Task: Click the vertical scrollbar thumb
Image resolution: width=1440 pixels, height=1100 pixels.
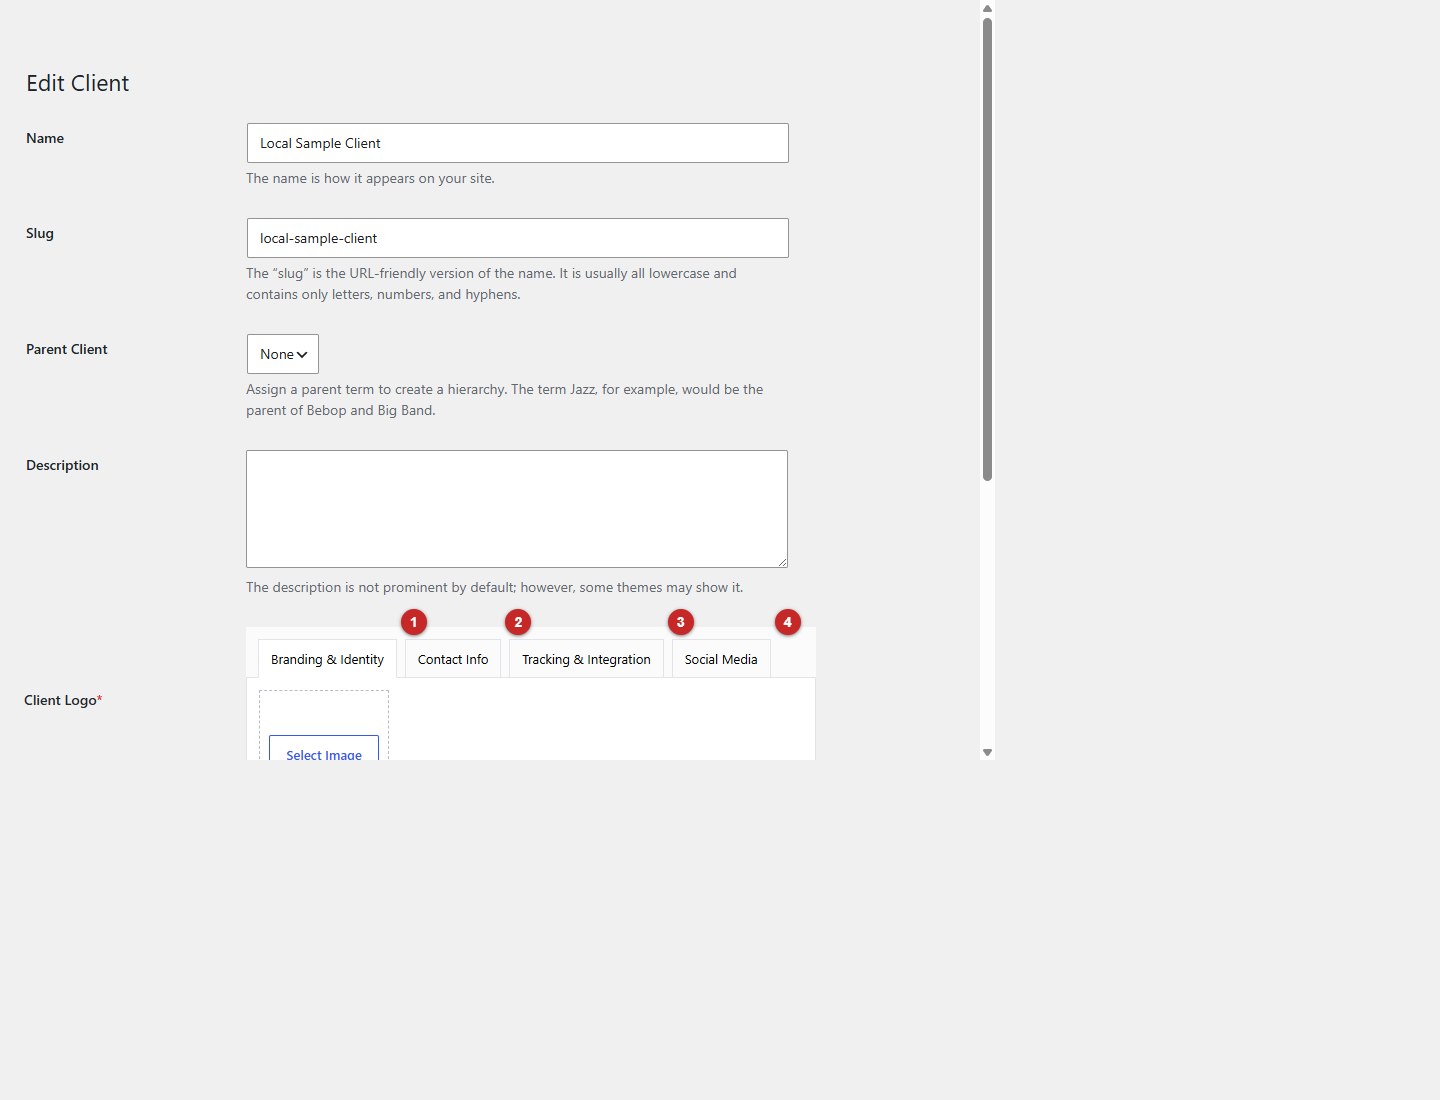Action: click(x=987, y=249)
